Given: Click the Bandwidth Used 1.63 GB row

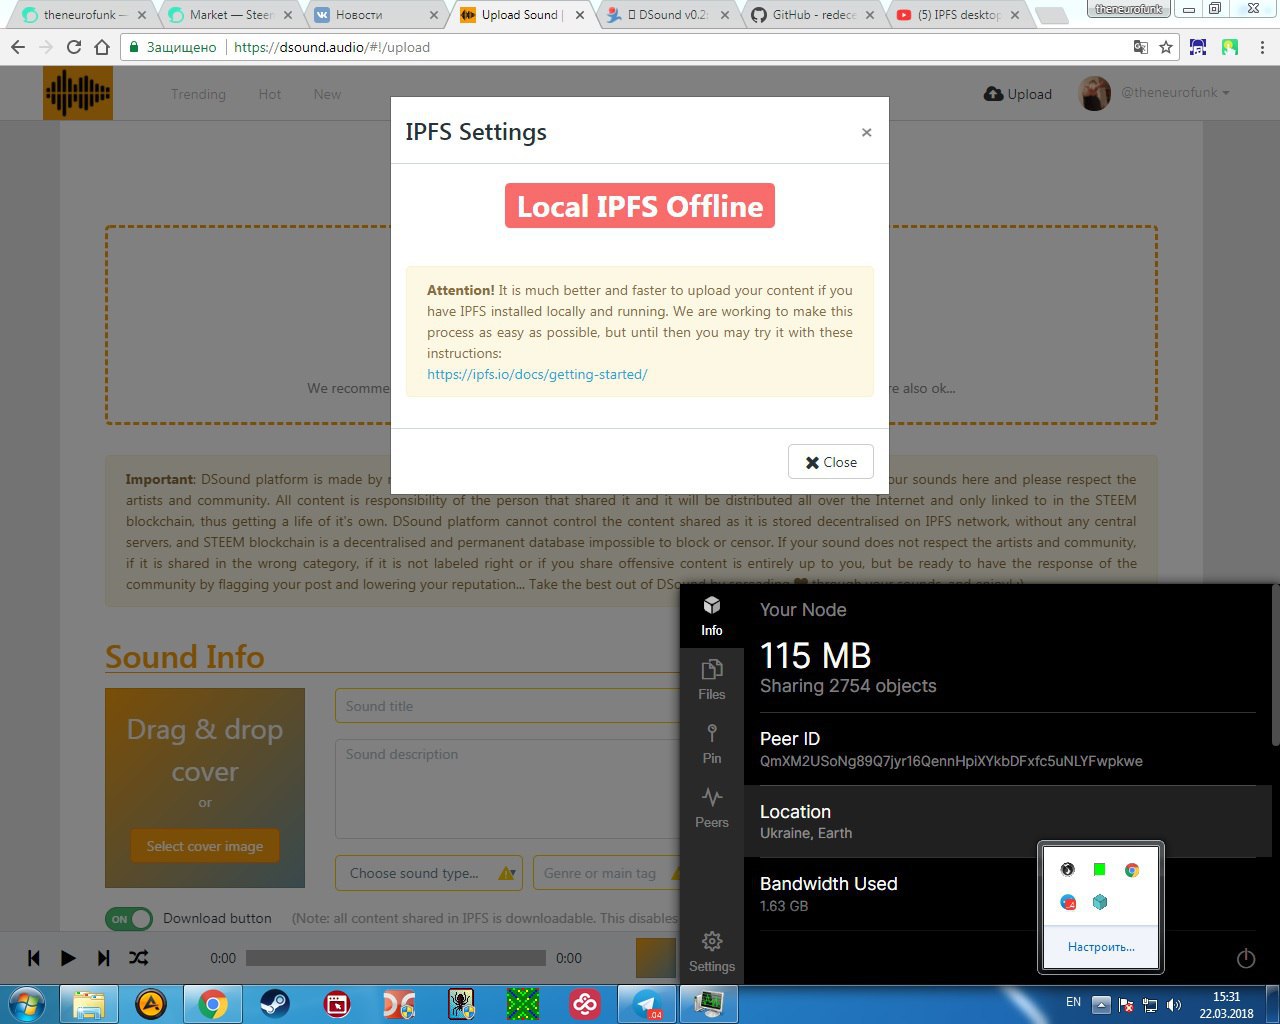Looking at the screenshot, I should point(1007,893).
